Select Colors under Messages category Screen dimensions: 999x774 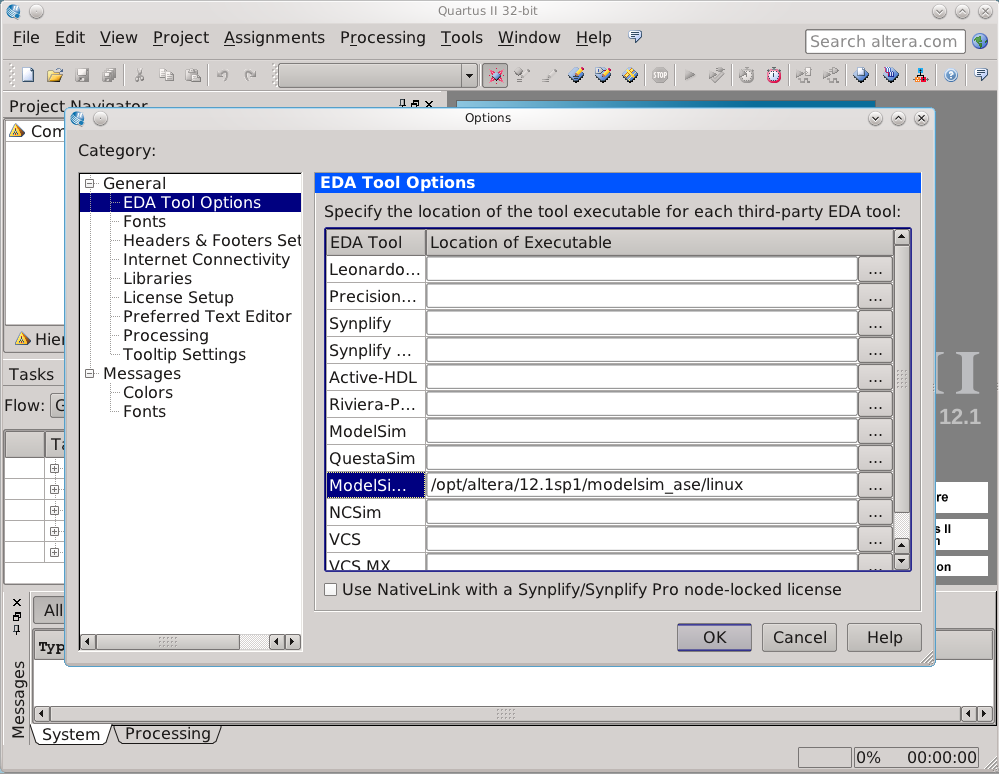(147, 392)
